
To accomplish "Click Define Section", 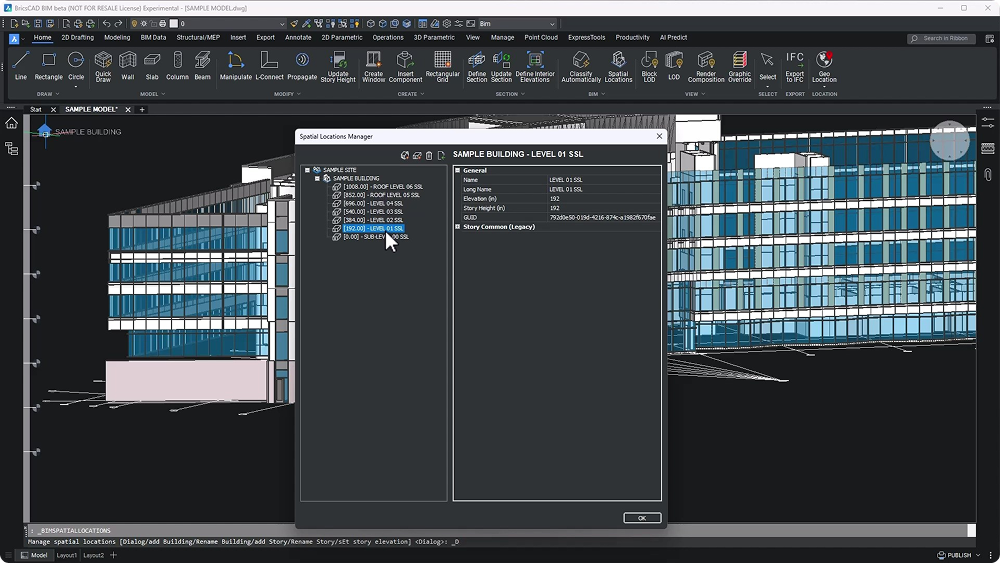I will (476, 67).
